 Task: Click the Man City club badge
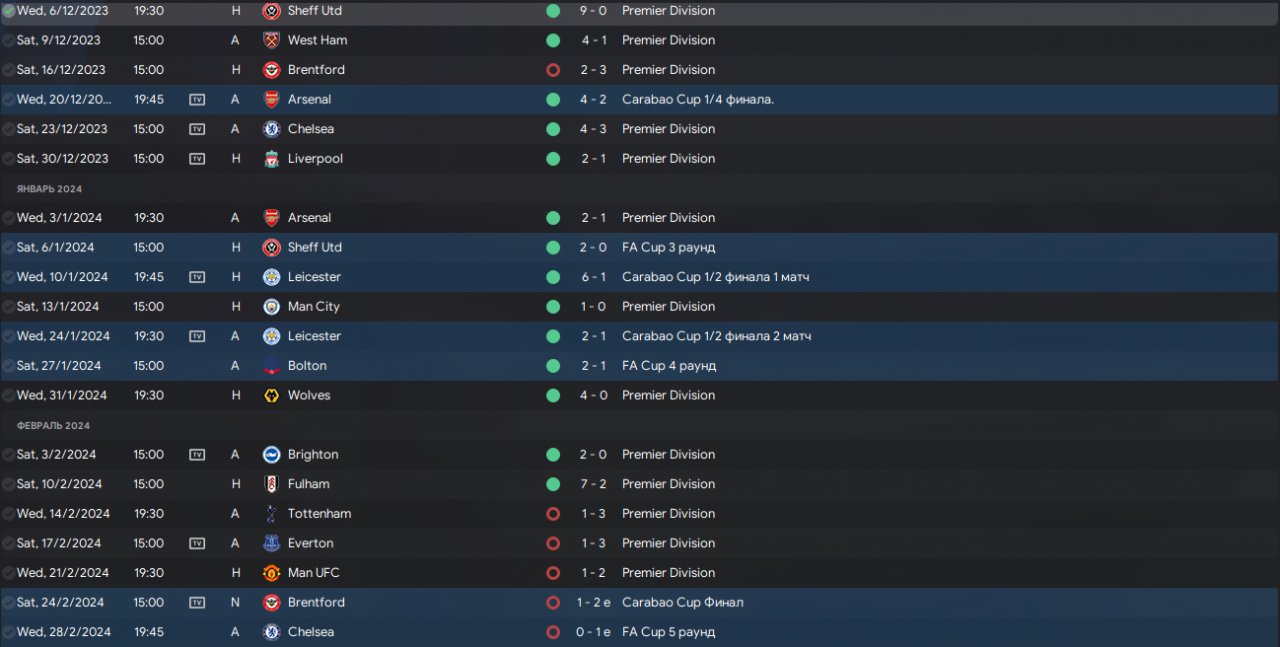[x=271, y=306]
